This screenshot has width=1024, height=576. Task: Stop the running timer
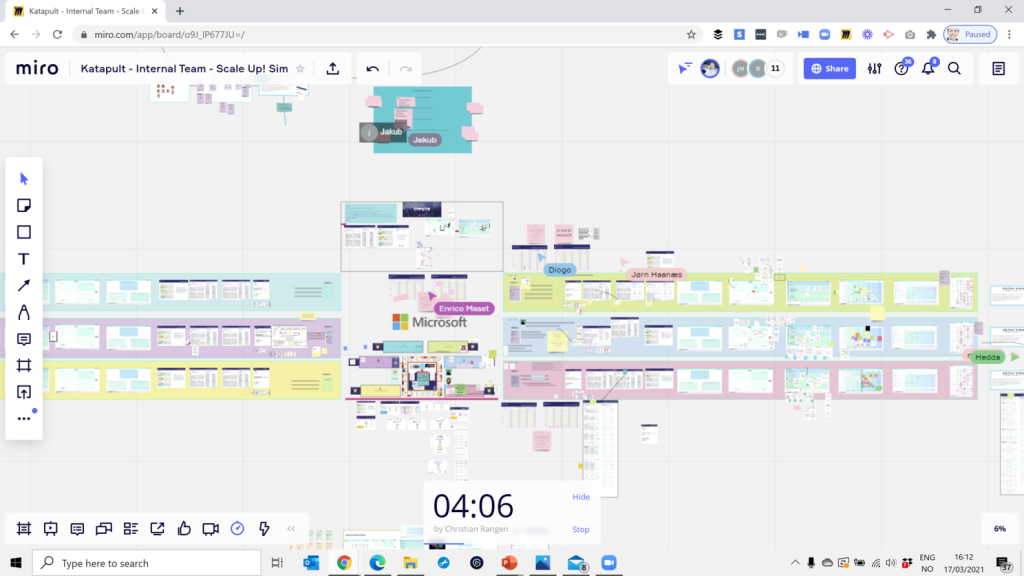point(580,530)
